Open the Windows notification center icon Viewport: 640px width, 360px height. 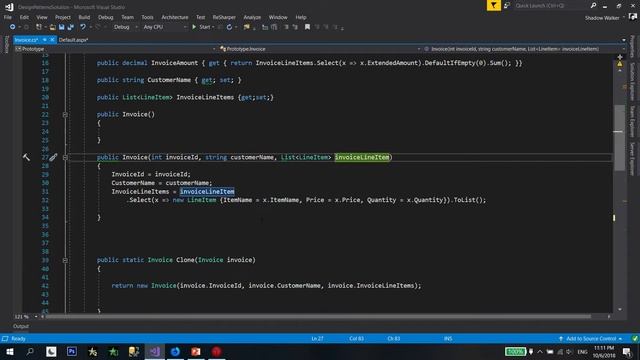click(x=627, y=351)
